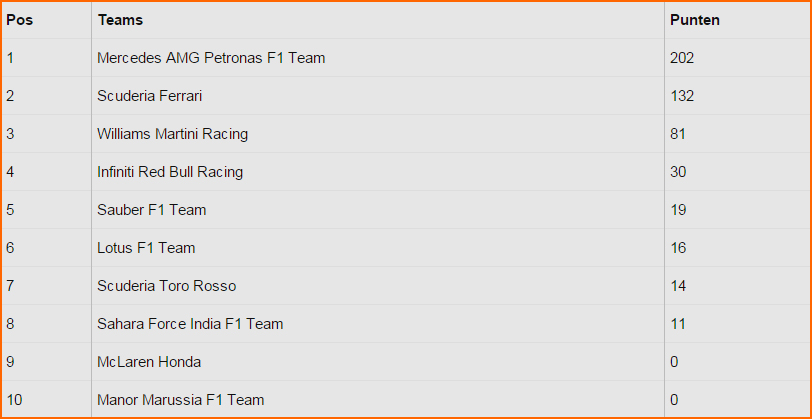
Task: Select Lotus F1 Team entry
Action: click(x=146, y=248)
